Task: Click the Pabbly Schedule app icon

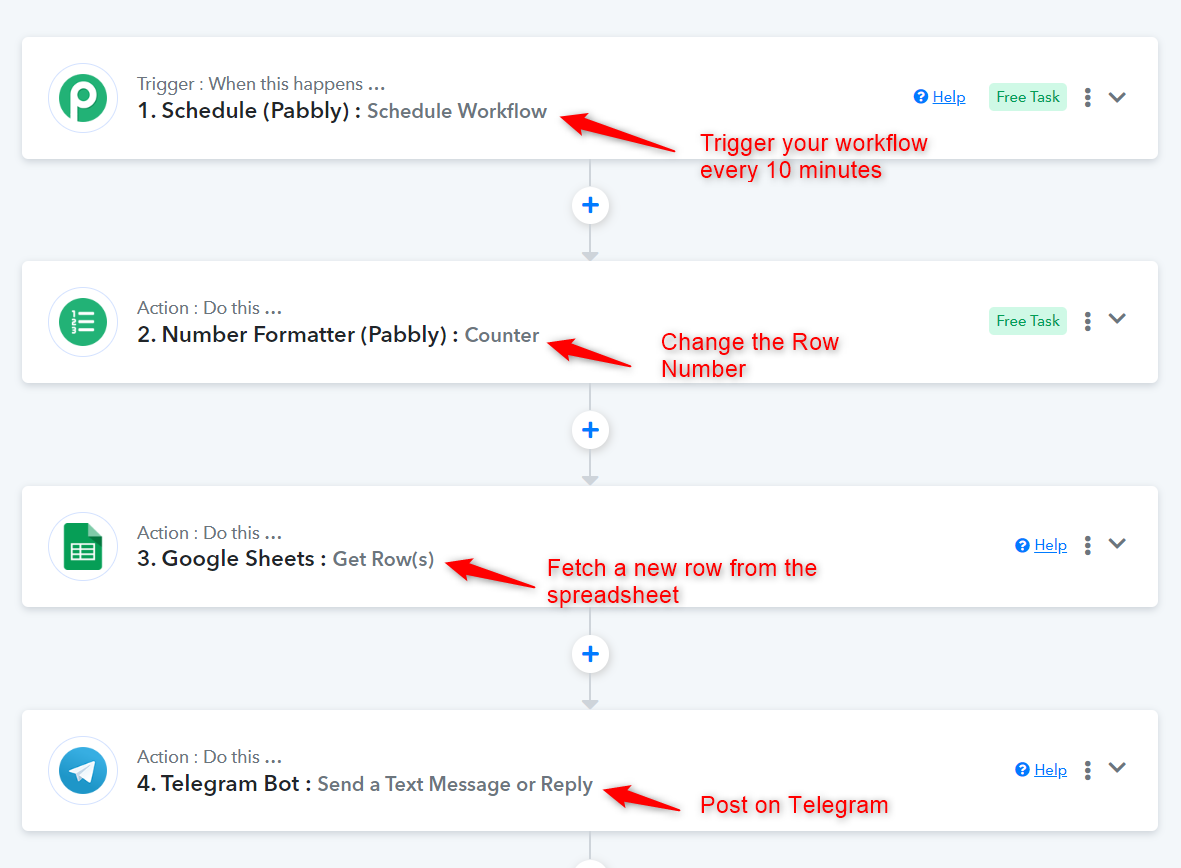Action: (x=83, y=98)
